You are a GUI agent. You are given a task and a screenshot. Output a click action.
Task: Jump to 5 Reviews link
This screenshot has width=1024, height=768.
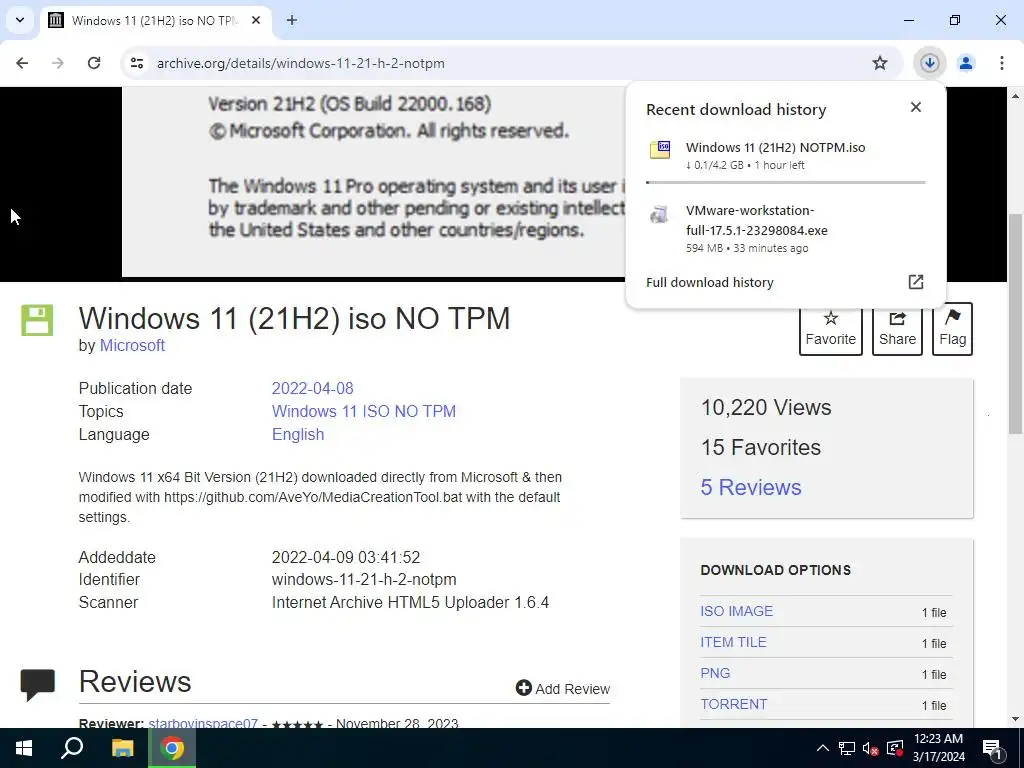coord(750,487)
